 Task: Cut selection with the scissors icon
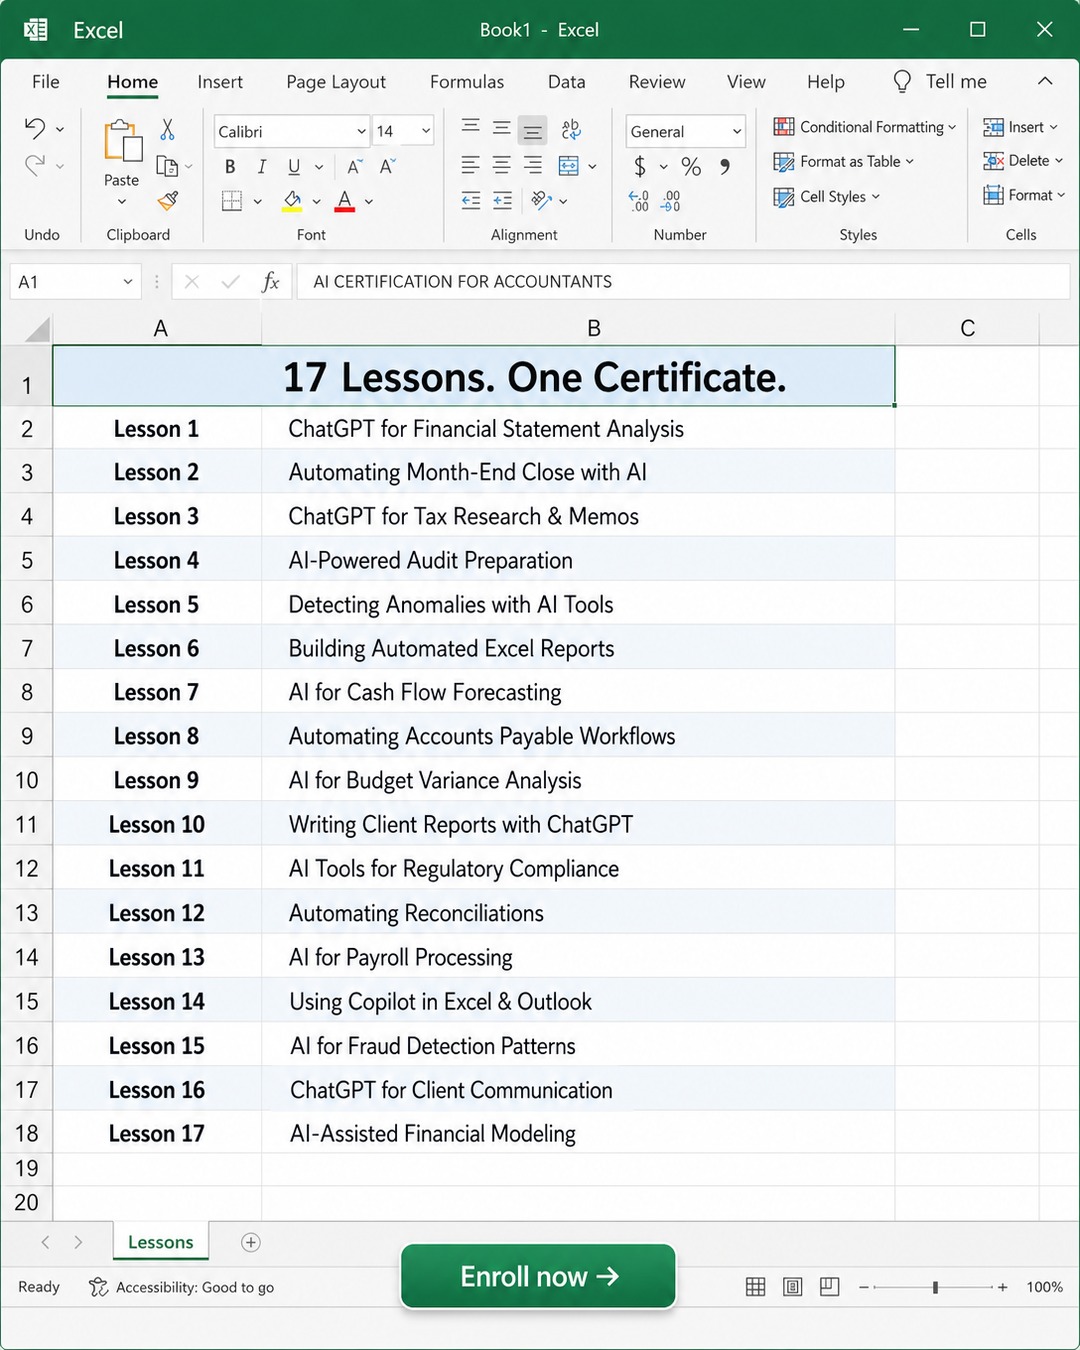coord(167,129)
